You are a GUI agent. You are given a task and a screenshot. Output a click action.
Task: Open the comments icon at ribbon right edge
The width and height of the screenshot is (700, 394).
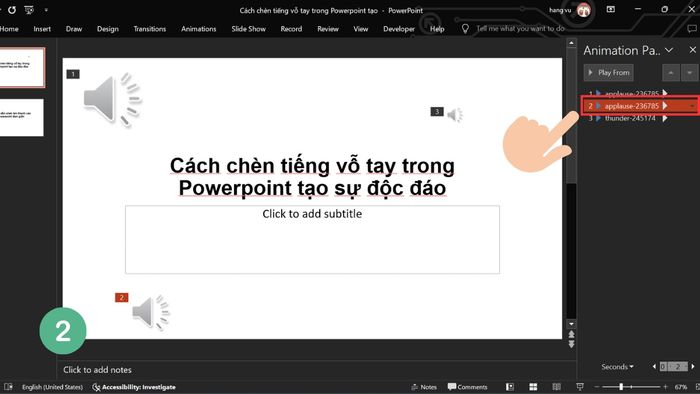pos(692,29)
